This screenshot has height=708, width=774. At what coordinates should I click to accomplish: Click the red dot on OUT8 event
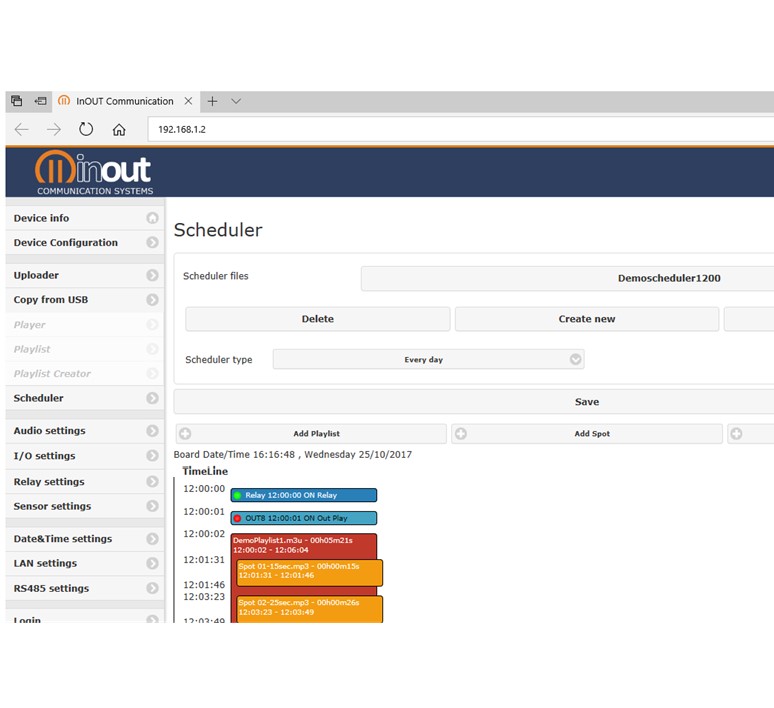(237, 518)
